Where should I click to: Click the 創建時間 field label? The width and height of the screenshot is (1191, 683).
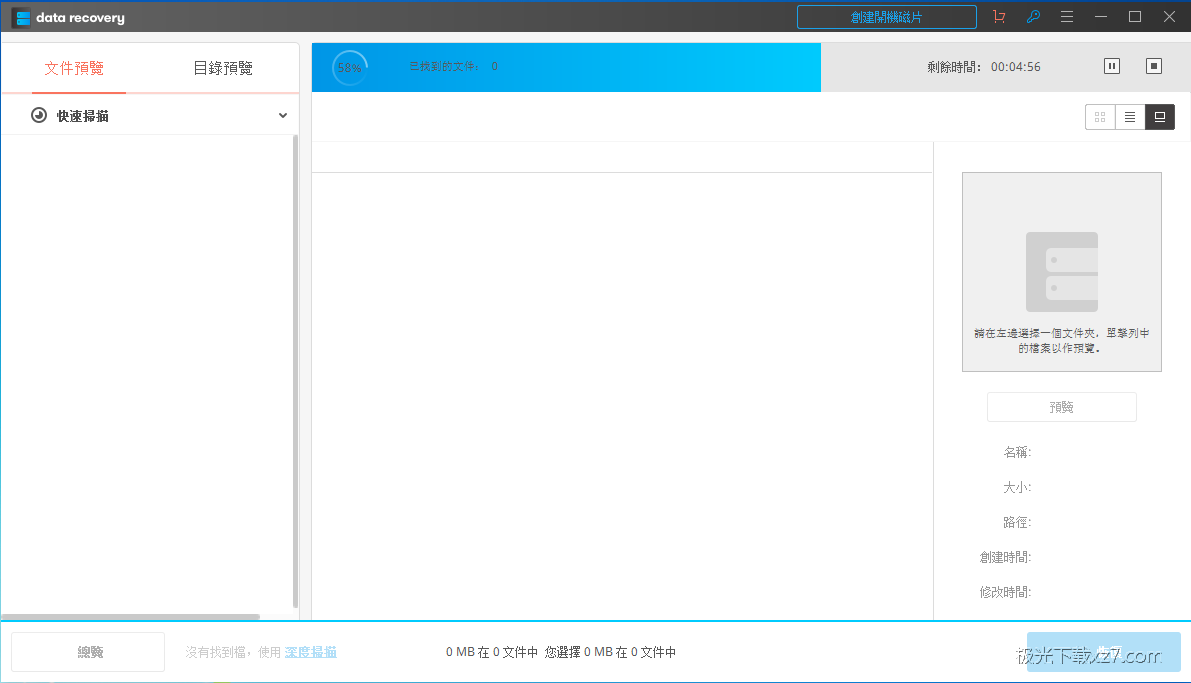click(x=1005, y=557)
